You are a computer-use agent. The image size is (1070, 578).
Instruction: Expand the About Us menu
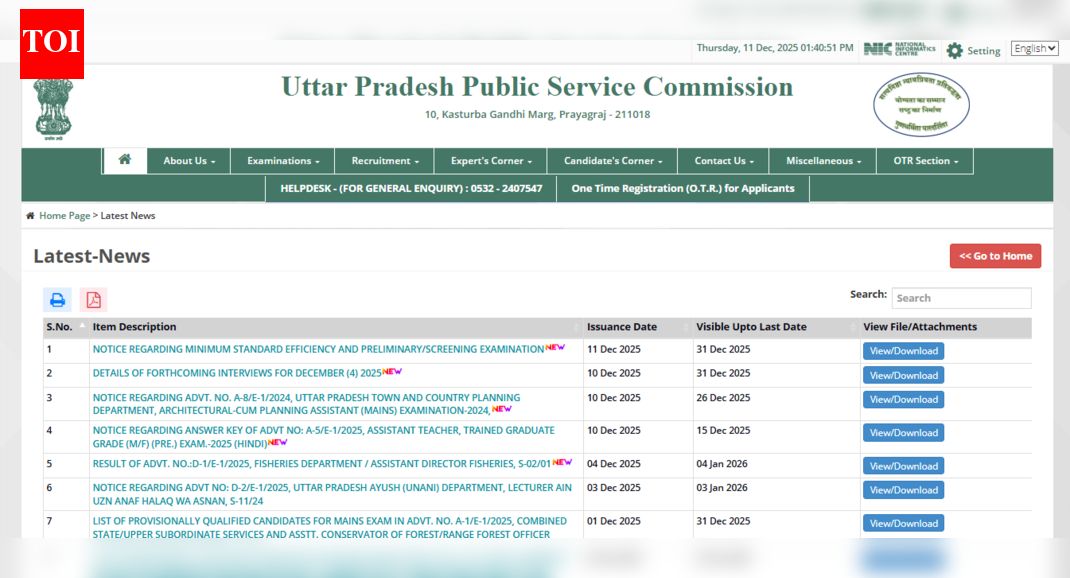[188, 160]
